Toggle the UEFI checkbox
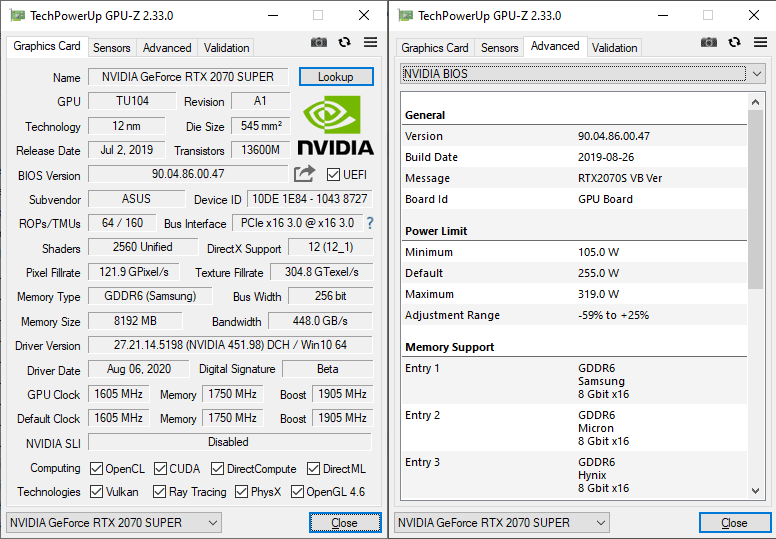Viewport: 776px width, 539px height. coord(334,175)
